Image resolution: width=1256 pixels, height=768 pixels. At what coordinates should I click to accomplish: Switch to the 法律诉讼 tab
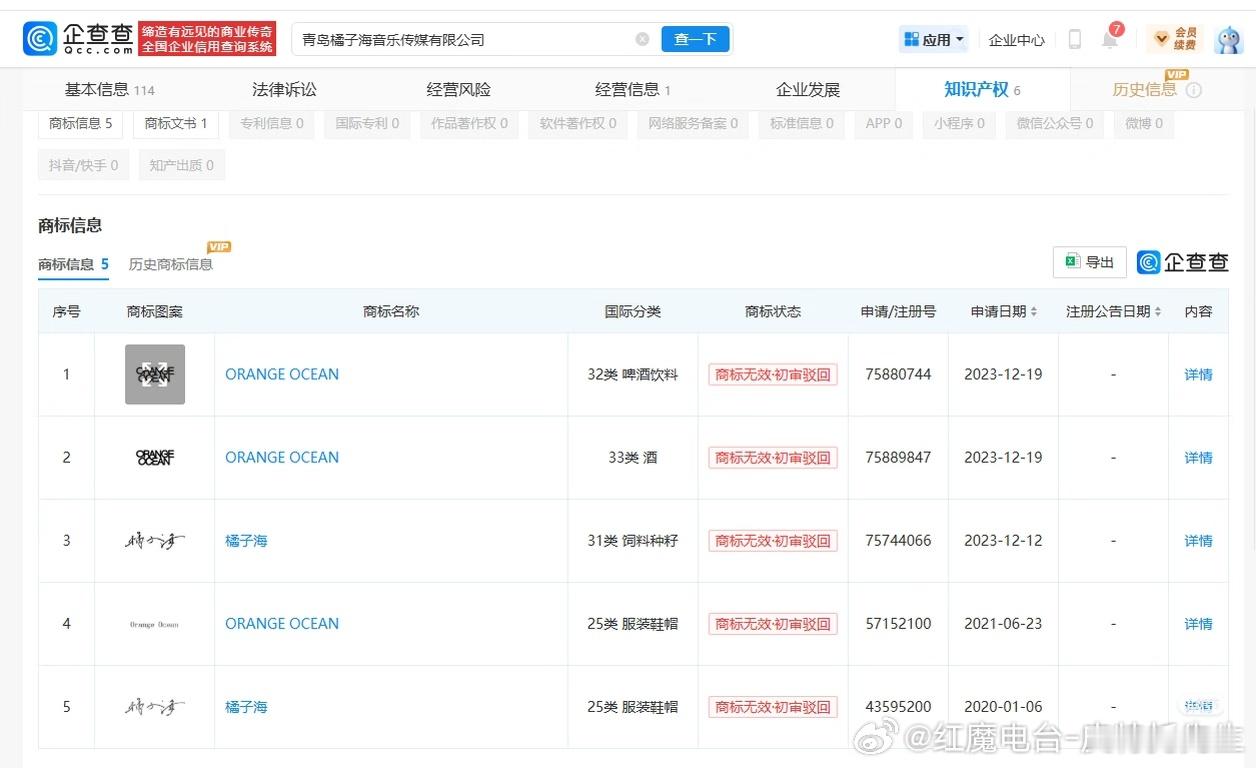284,90
